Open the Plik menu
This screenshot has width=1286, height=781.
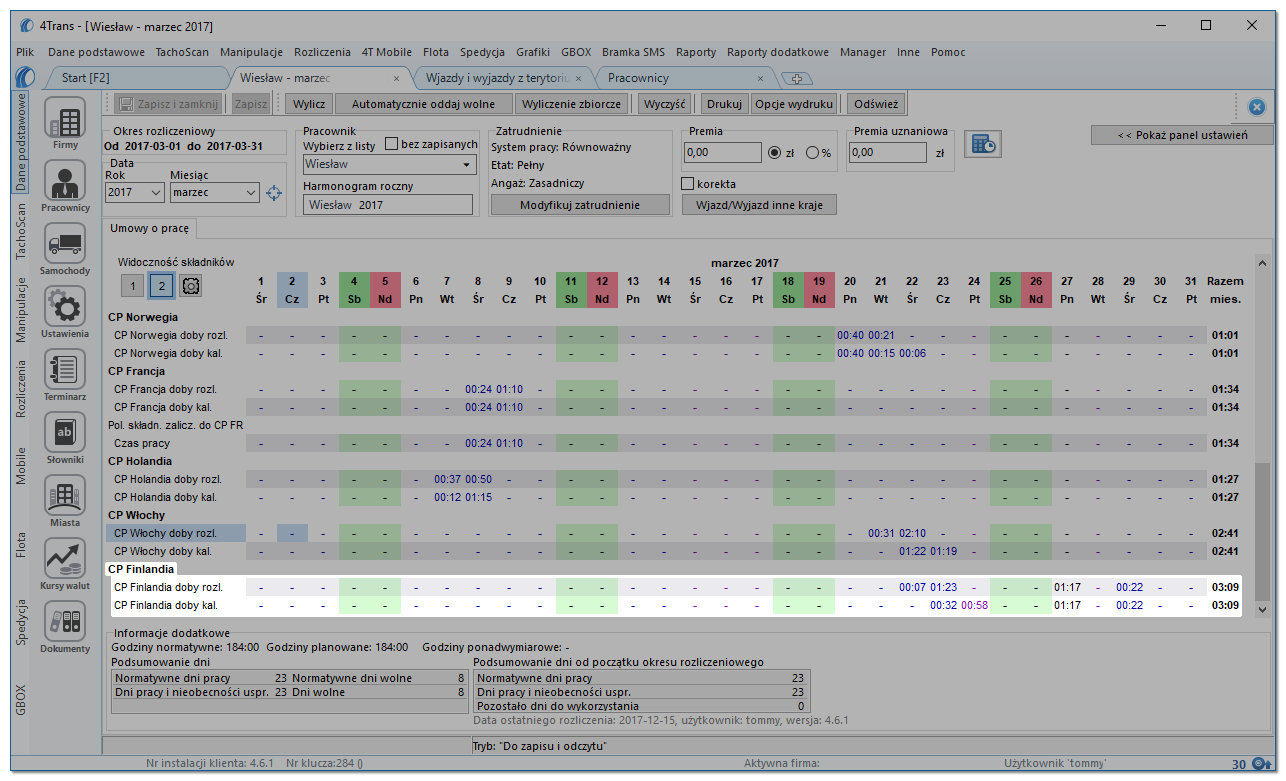pyautogui.click(x=27, y=52)
